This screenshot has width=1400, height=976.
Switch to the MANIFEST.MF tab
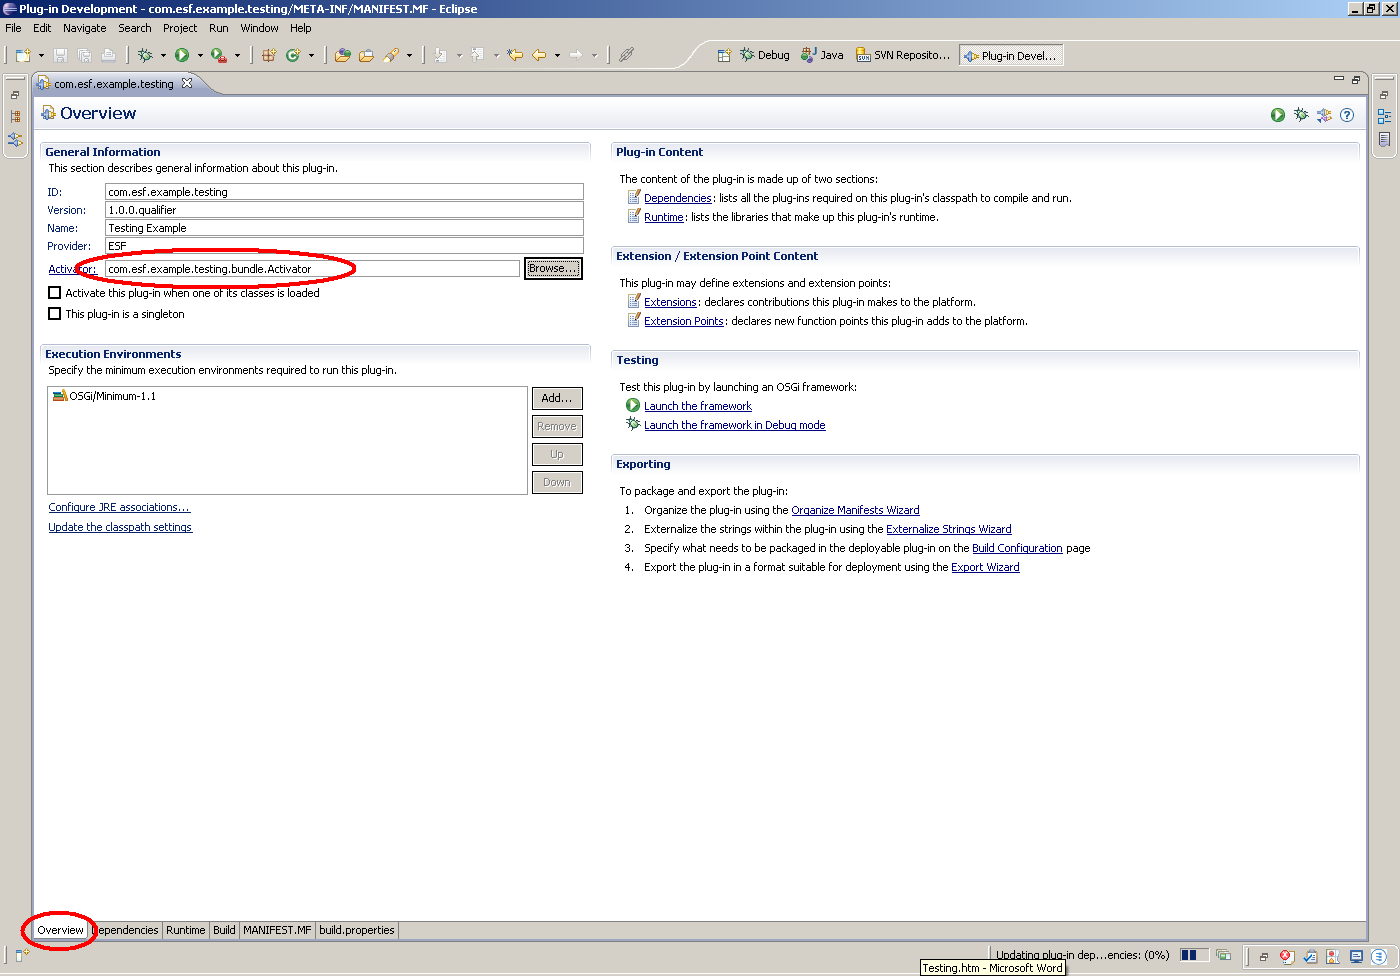[277, 930]
